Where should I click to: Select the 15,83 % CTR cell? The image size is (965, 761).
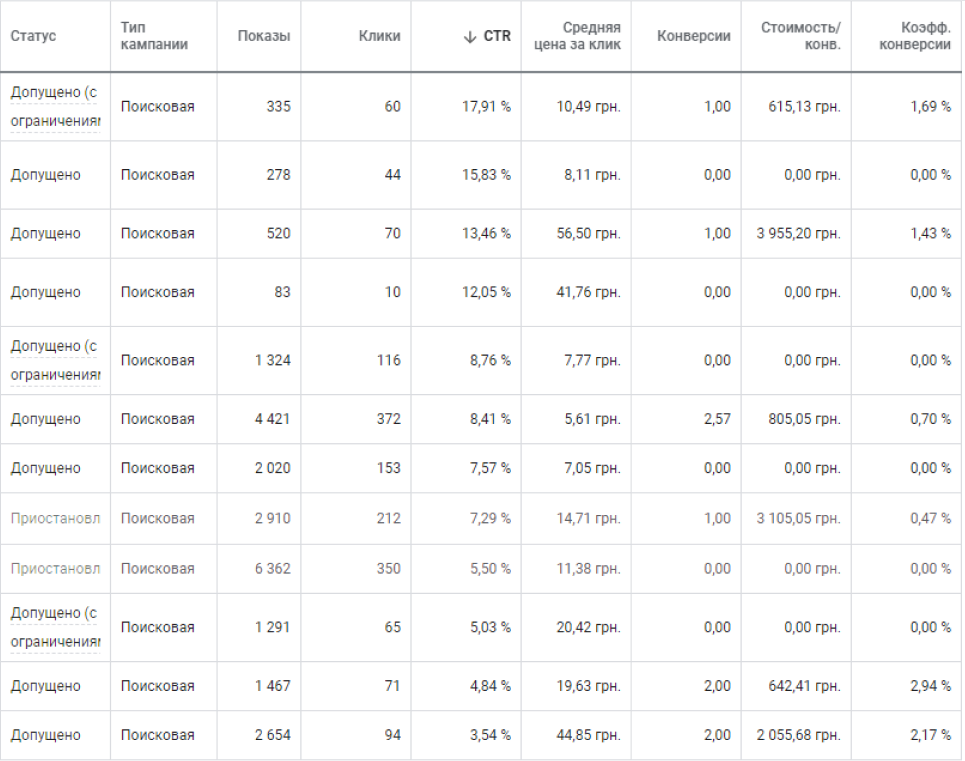[x=486, y=175]
